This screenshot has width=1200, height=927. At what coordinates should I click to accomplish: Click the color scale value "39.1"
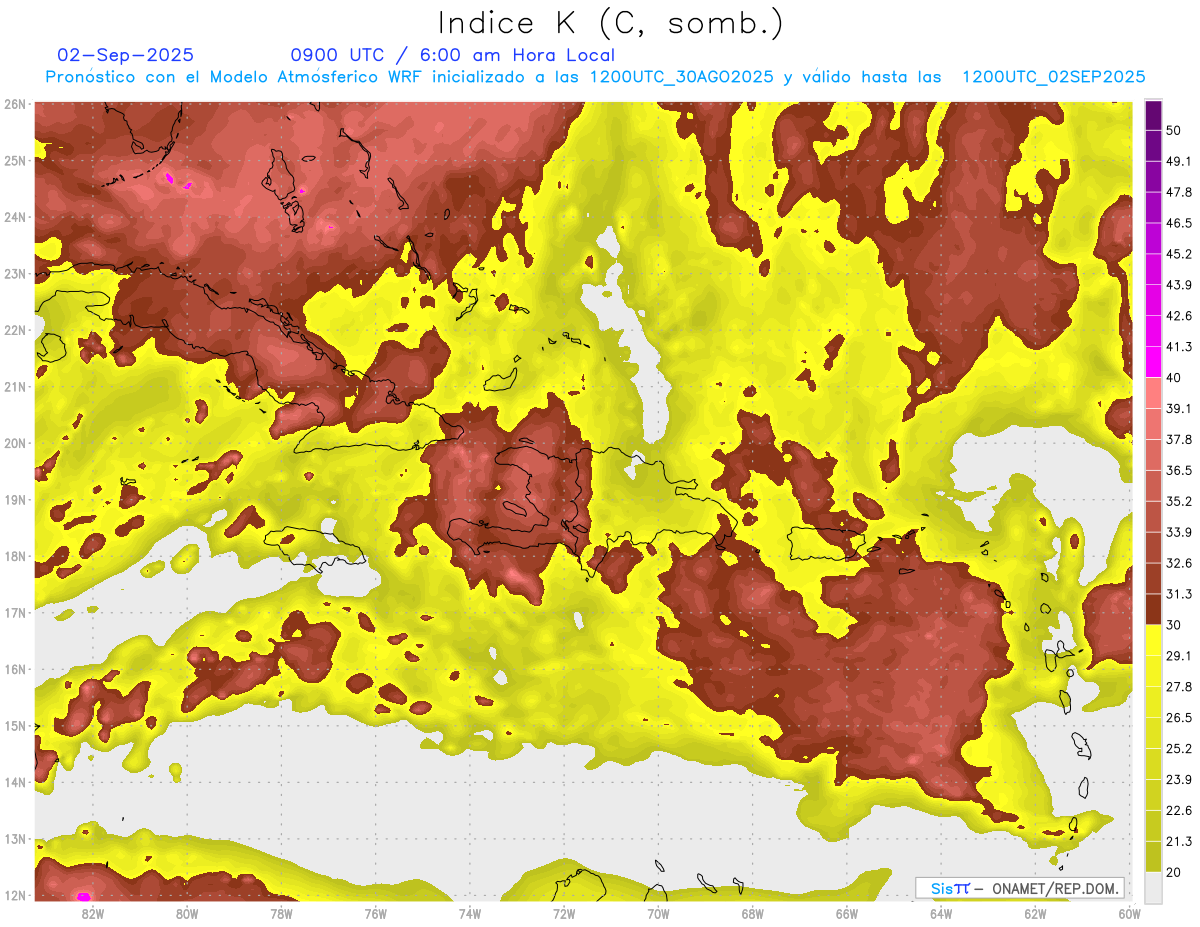click(1178, 409)
